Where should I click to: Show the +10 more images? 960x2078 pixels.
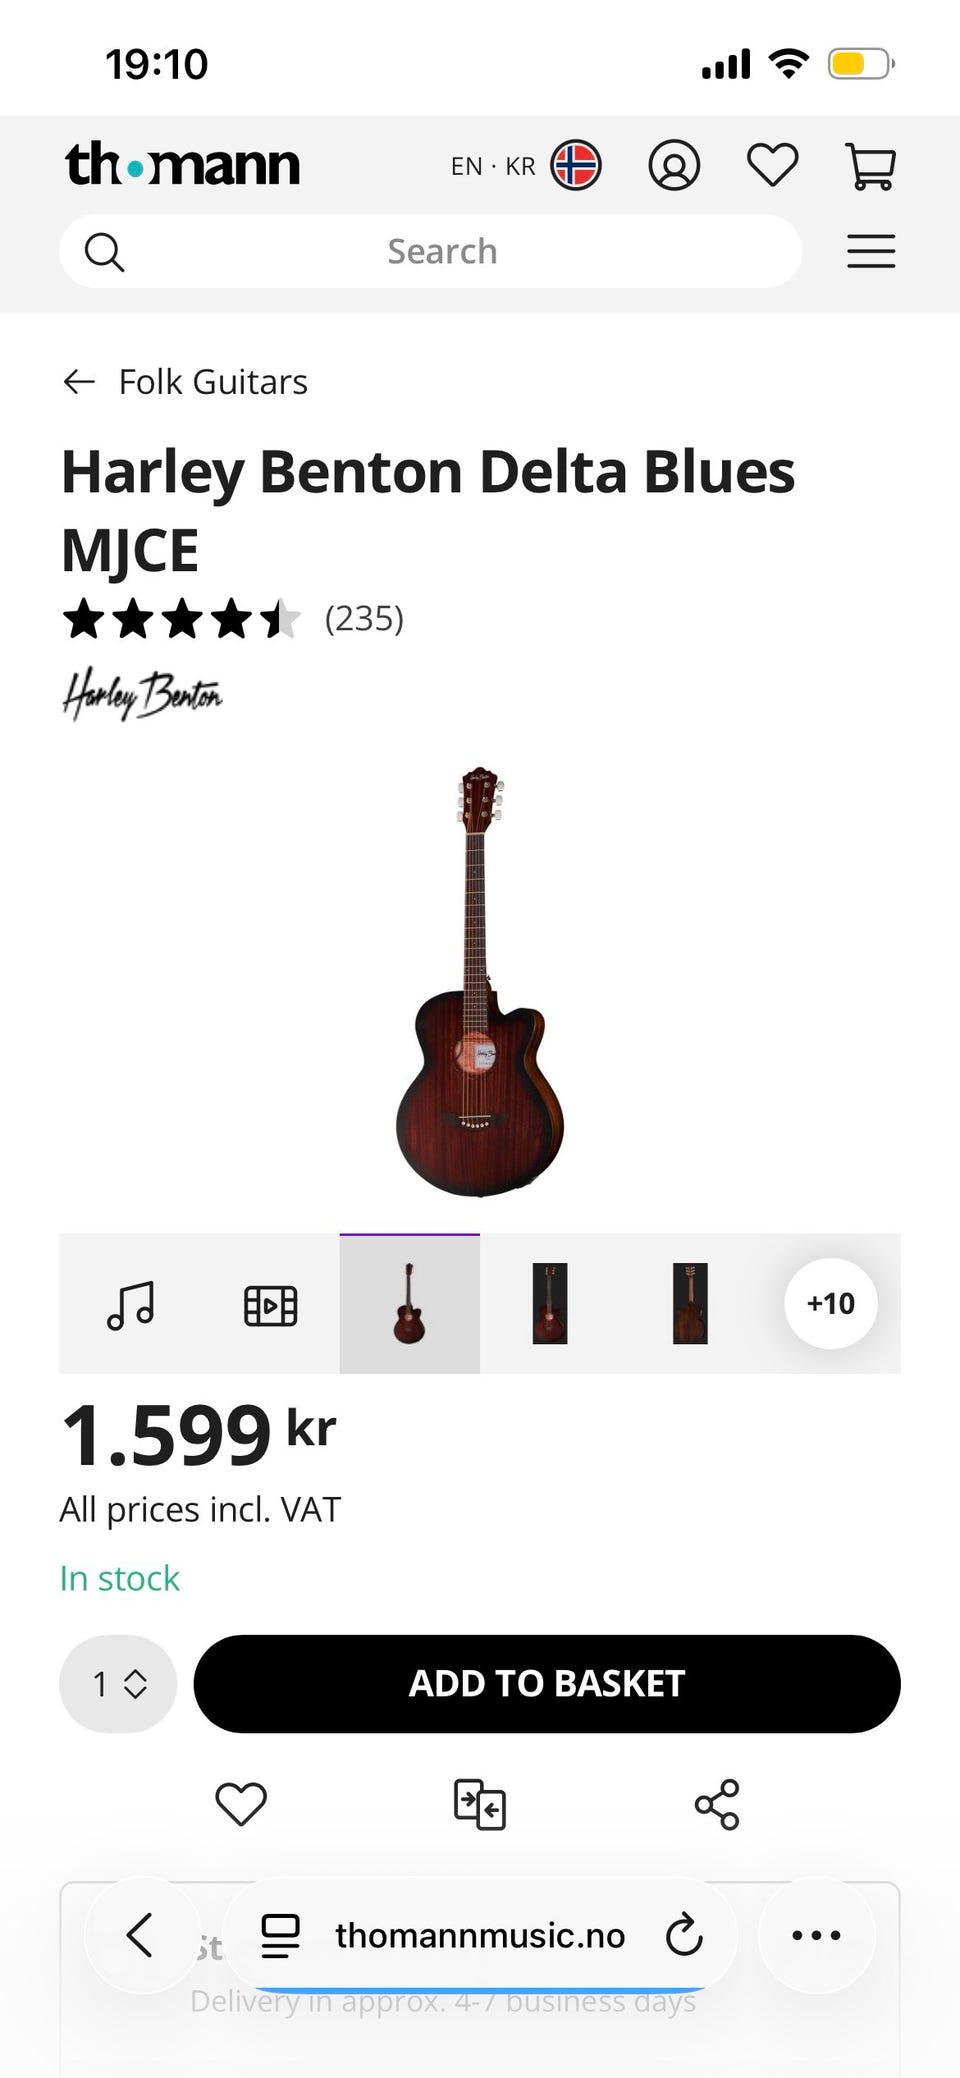830,1303
